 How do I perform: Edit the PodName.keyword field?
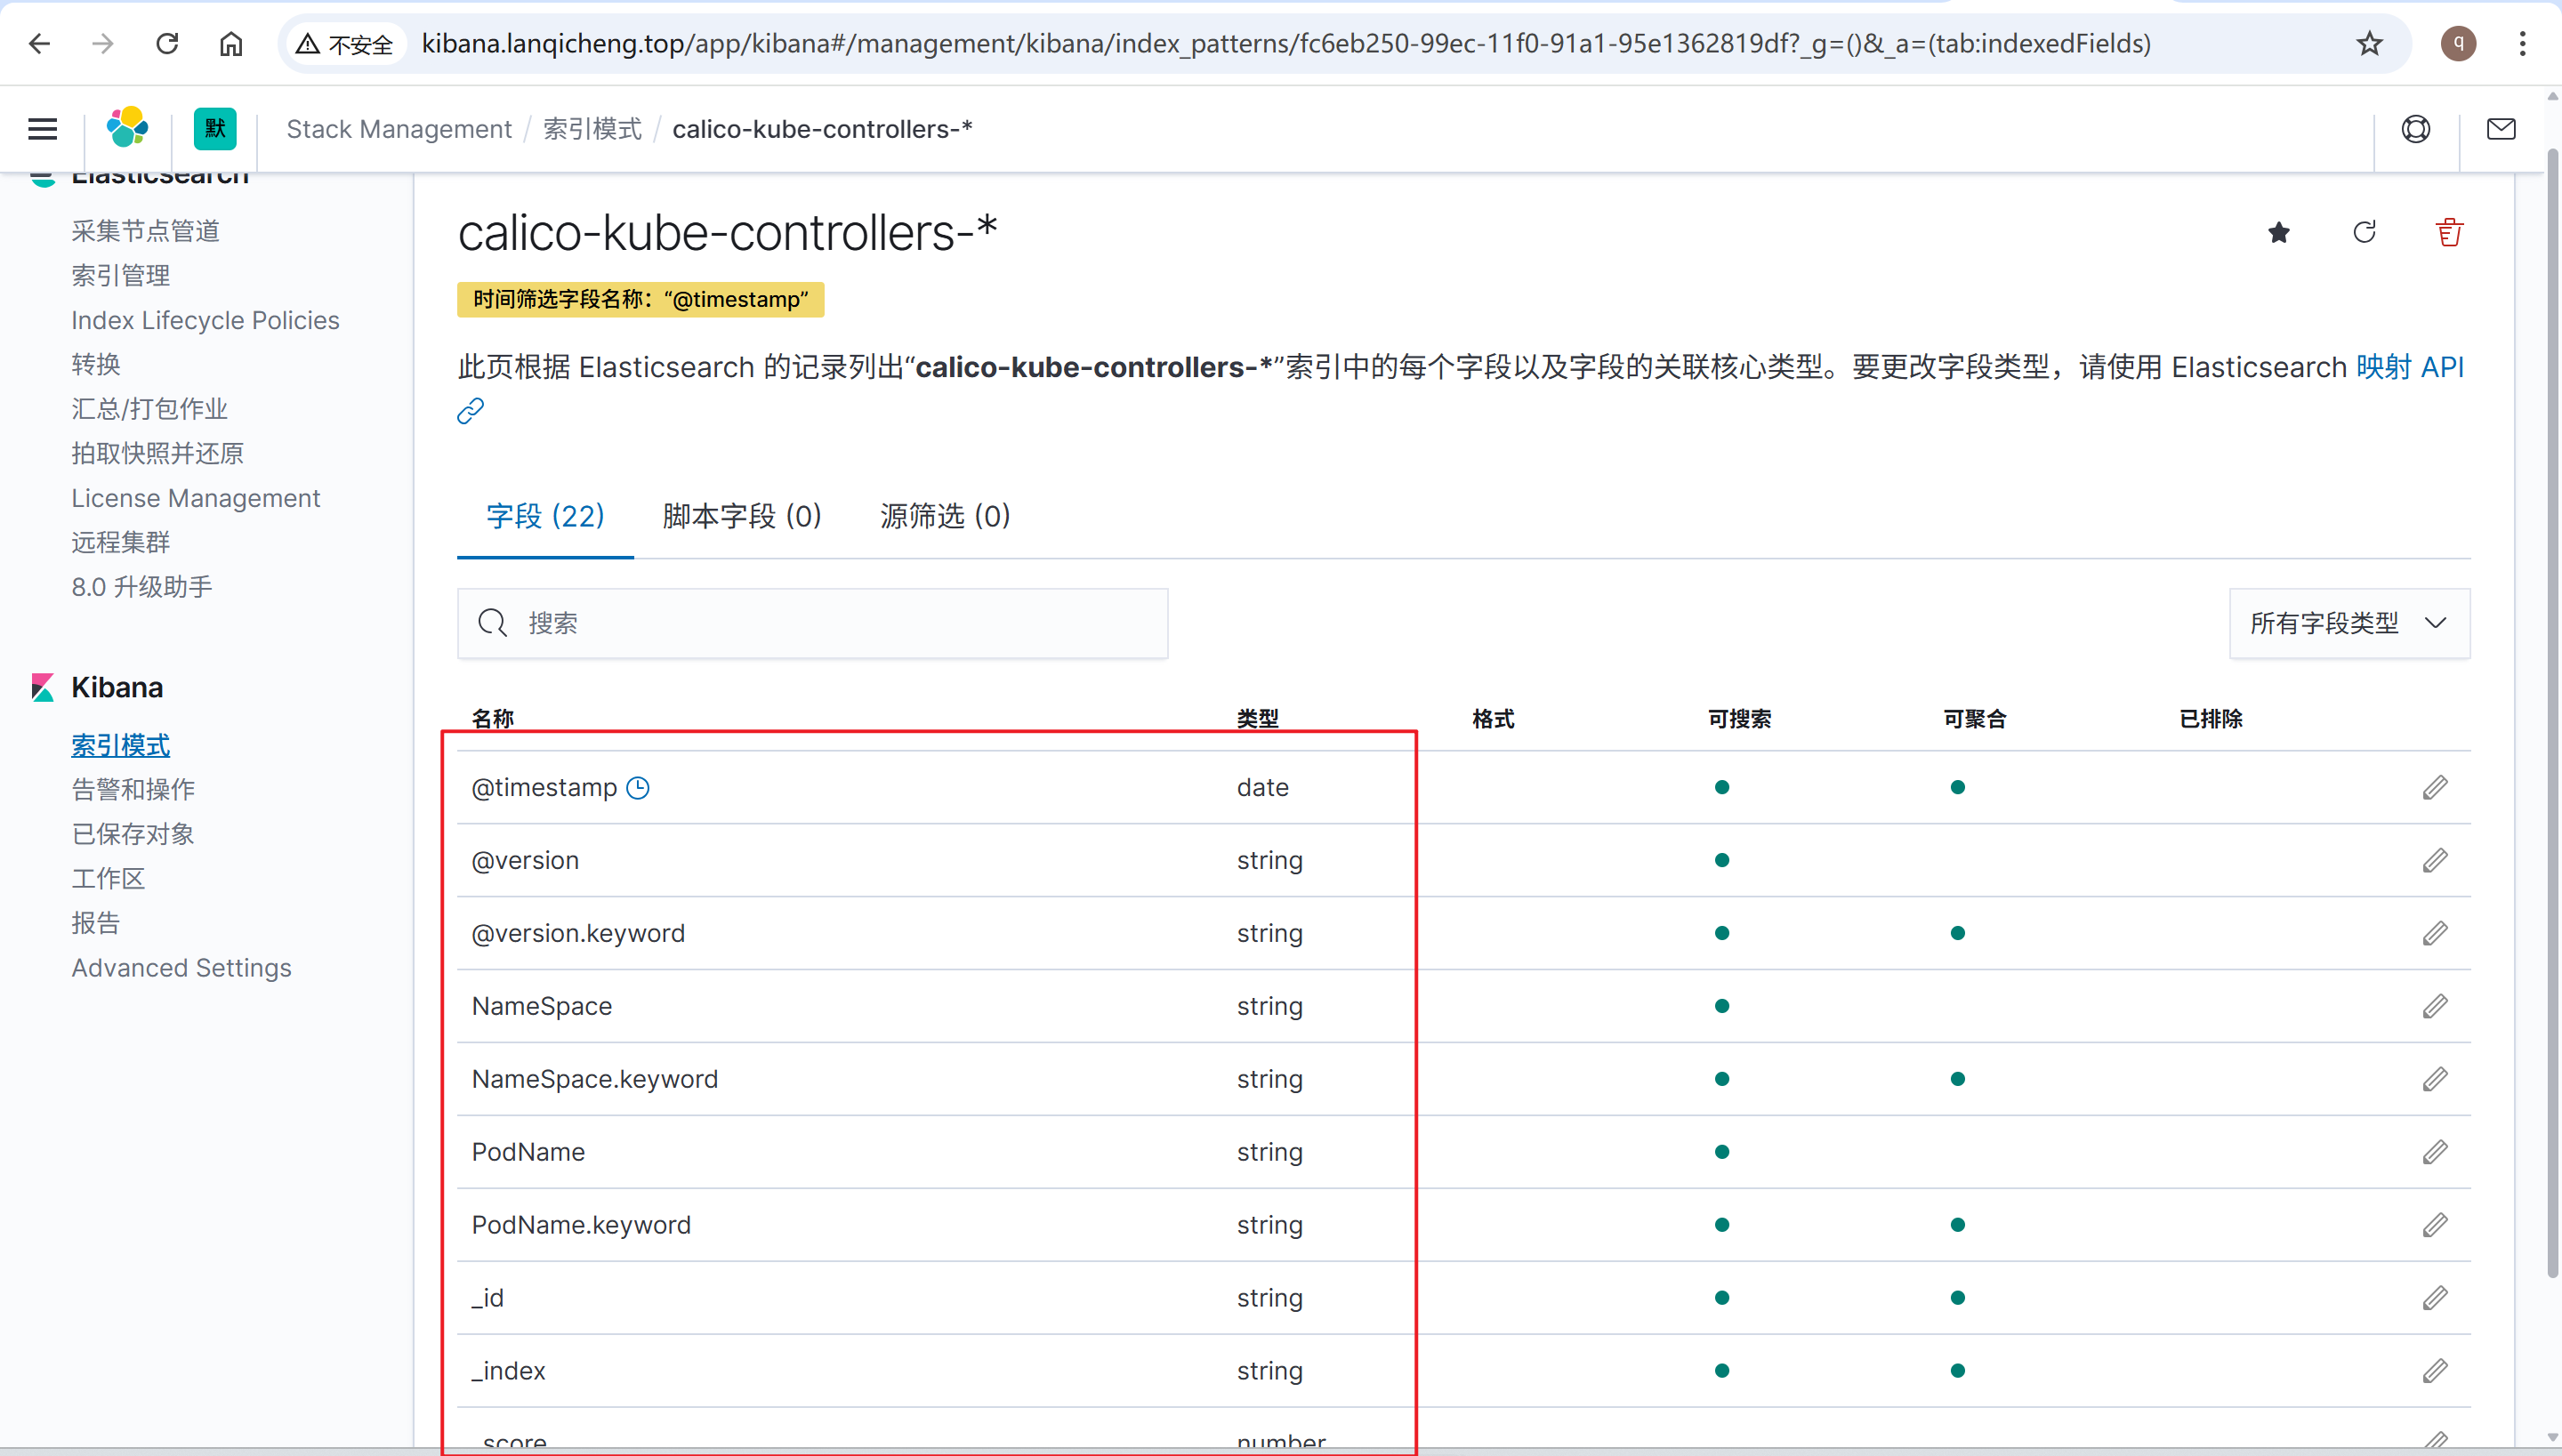click(2435, 1226)
